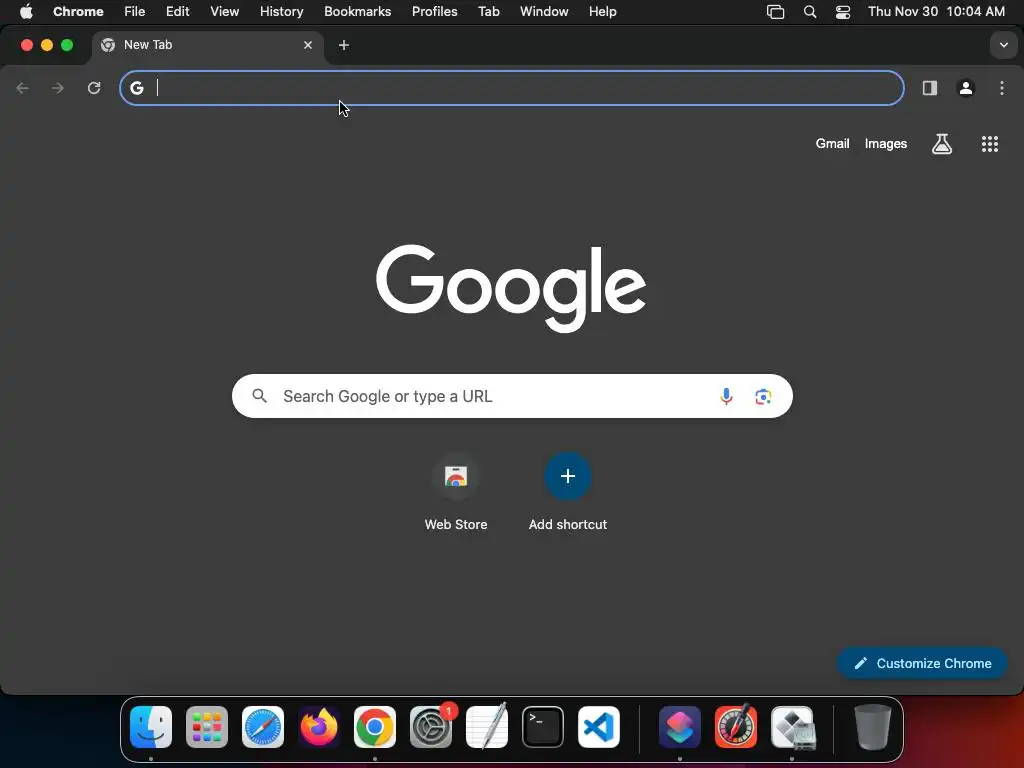Open the Google apps grid
This screenshot has width=1024, height=768.
pos(989,144)
